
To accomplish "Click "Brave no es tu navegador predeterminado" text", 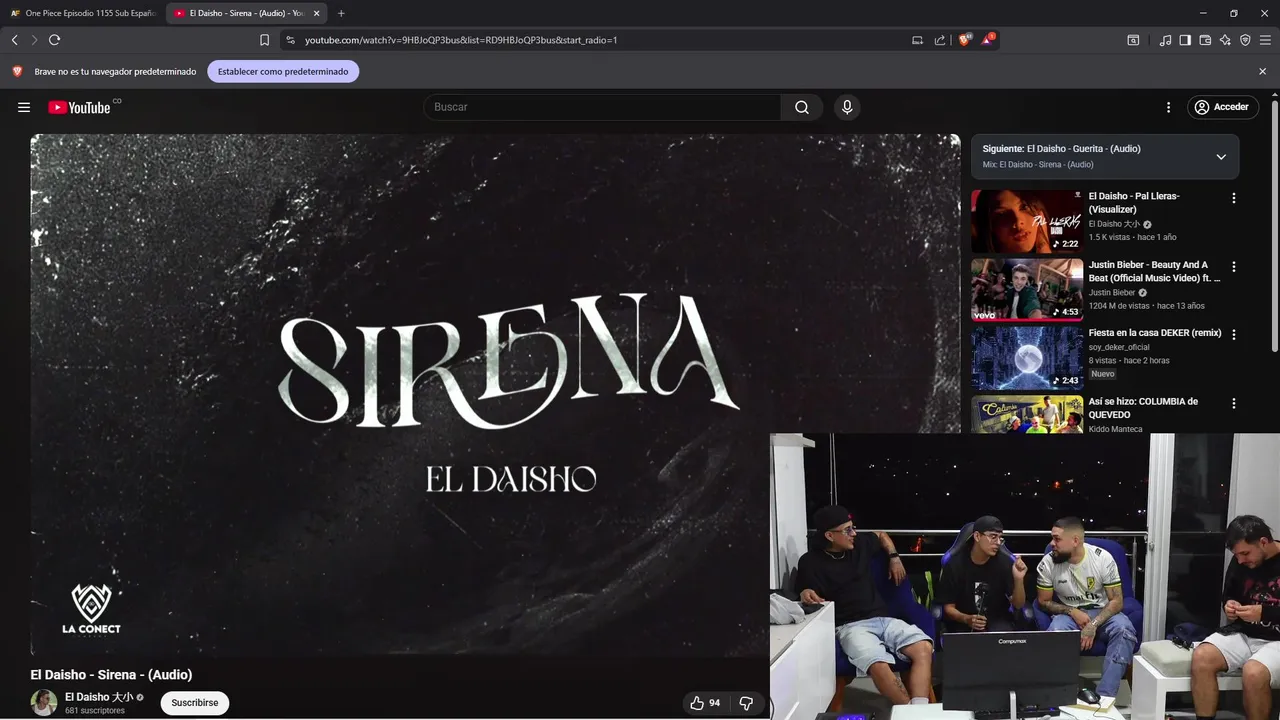I will point(115,72).
